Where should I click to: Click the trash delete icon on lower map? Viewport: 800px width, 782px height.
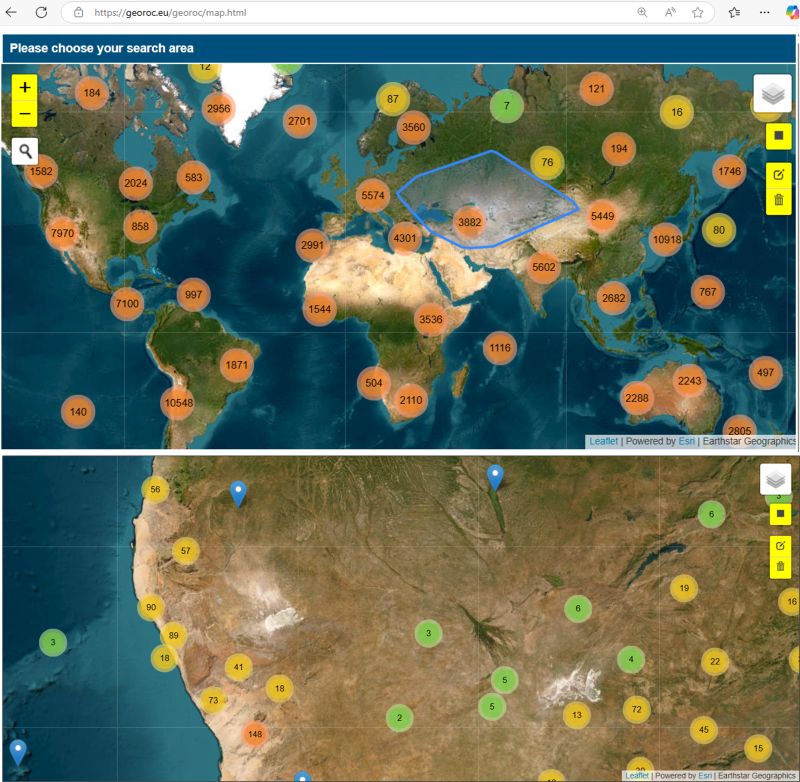tap(779, 567)
